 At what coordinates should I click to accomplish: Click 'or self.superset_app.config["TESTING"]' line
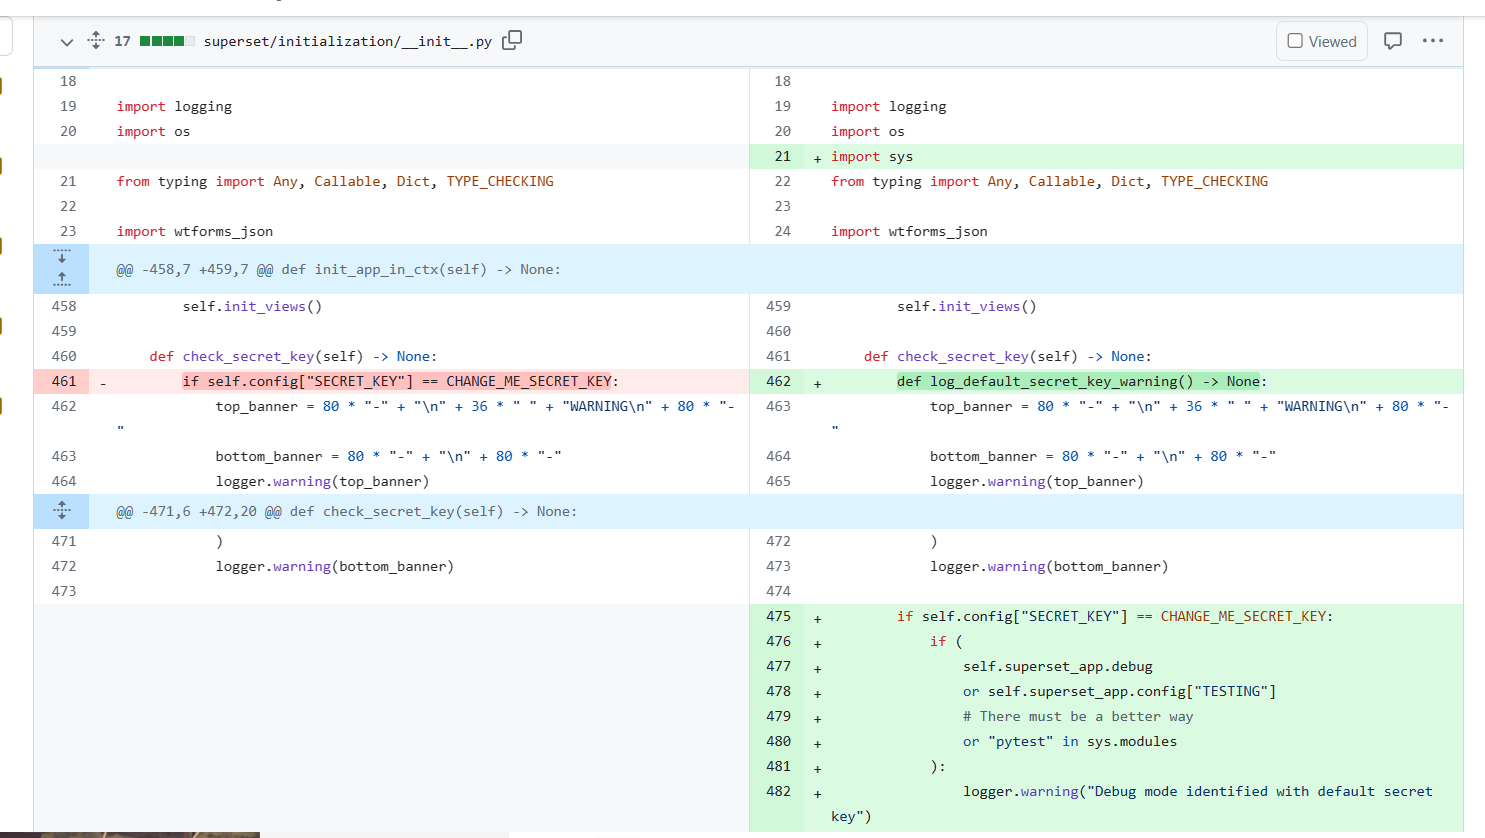pyautogui.click(x=1120, y=691)
